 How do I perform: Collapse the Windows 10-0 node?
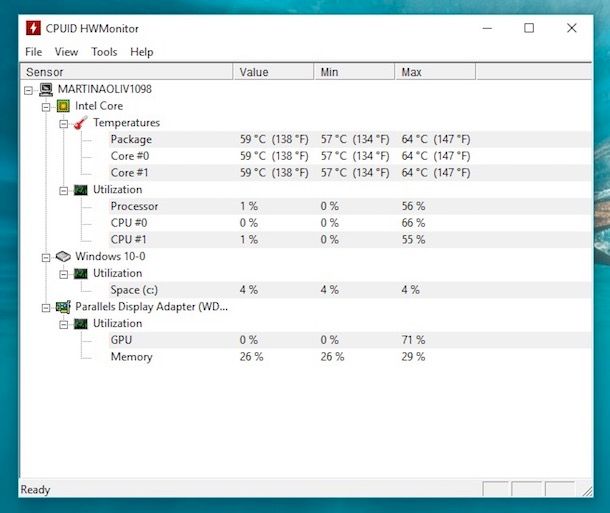pyautogui.click(x=46, y=257)
